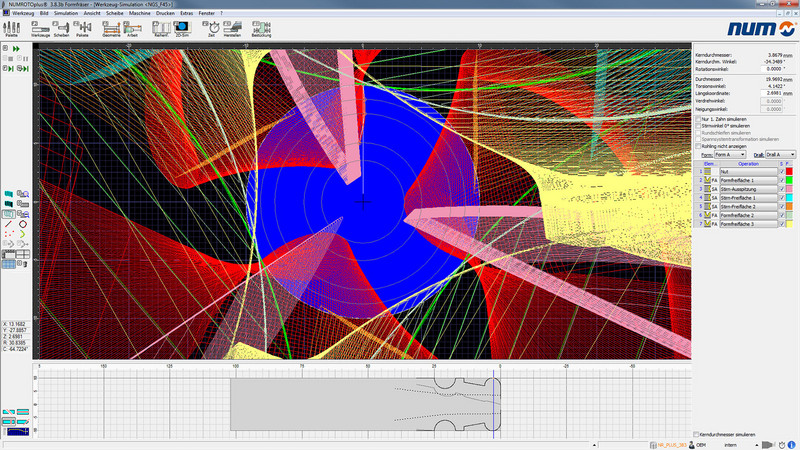Enable 'Nur 1. Zahn simulieren' checkbox
This screenshot has height=450, width=800.
[x=699, y=118]
